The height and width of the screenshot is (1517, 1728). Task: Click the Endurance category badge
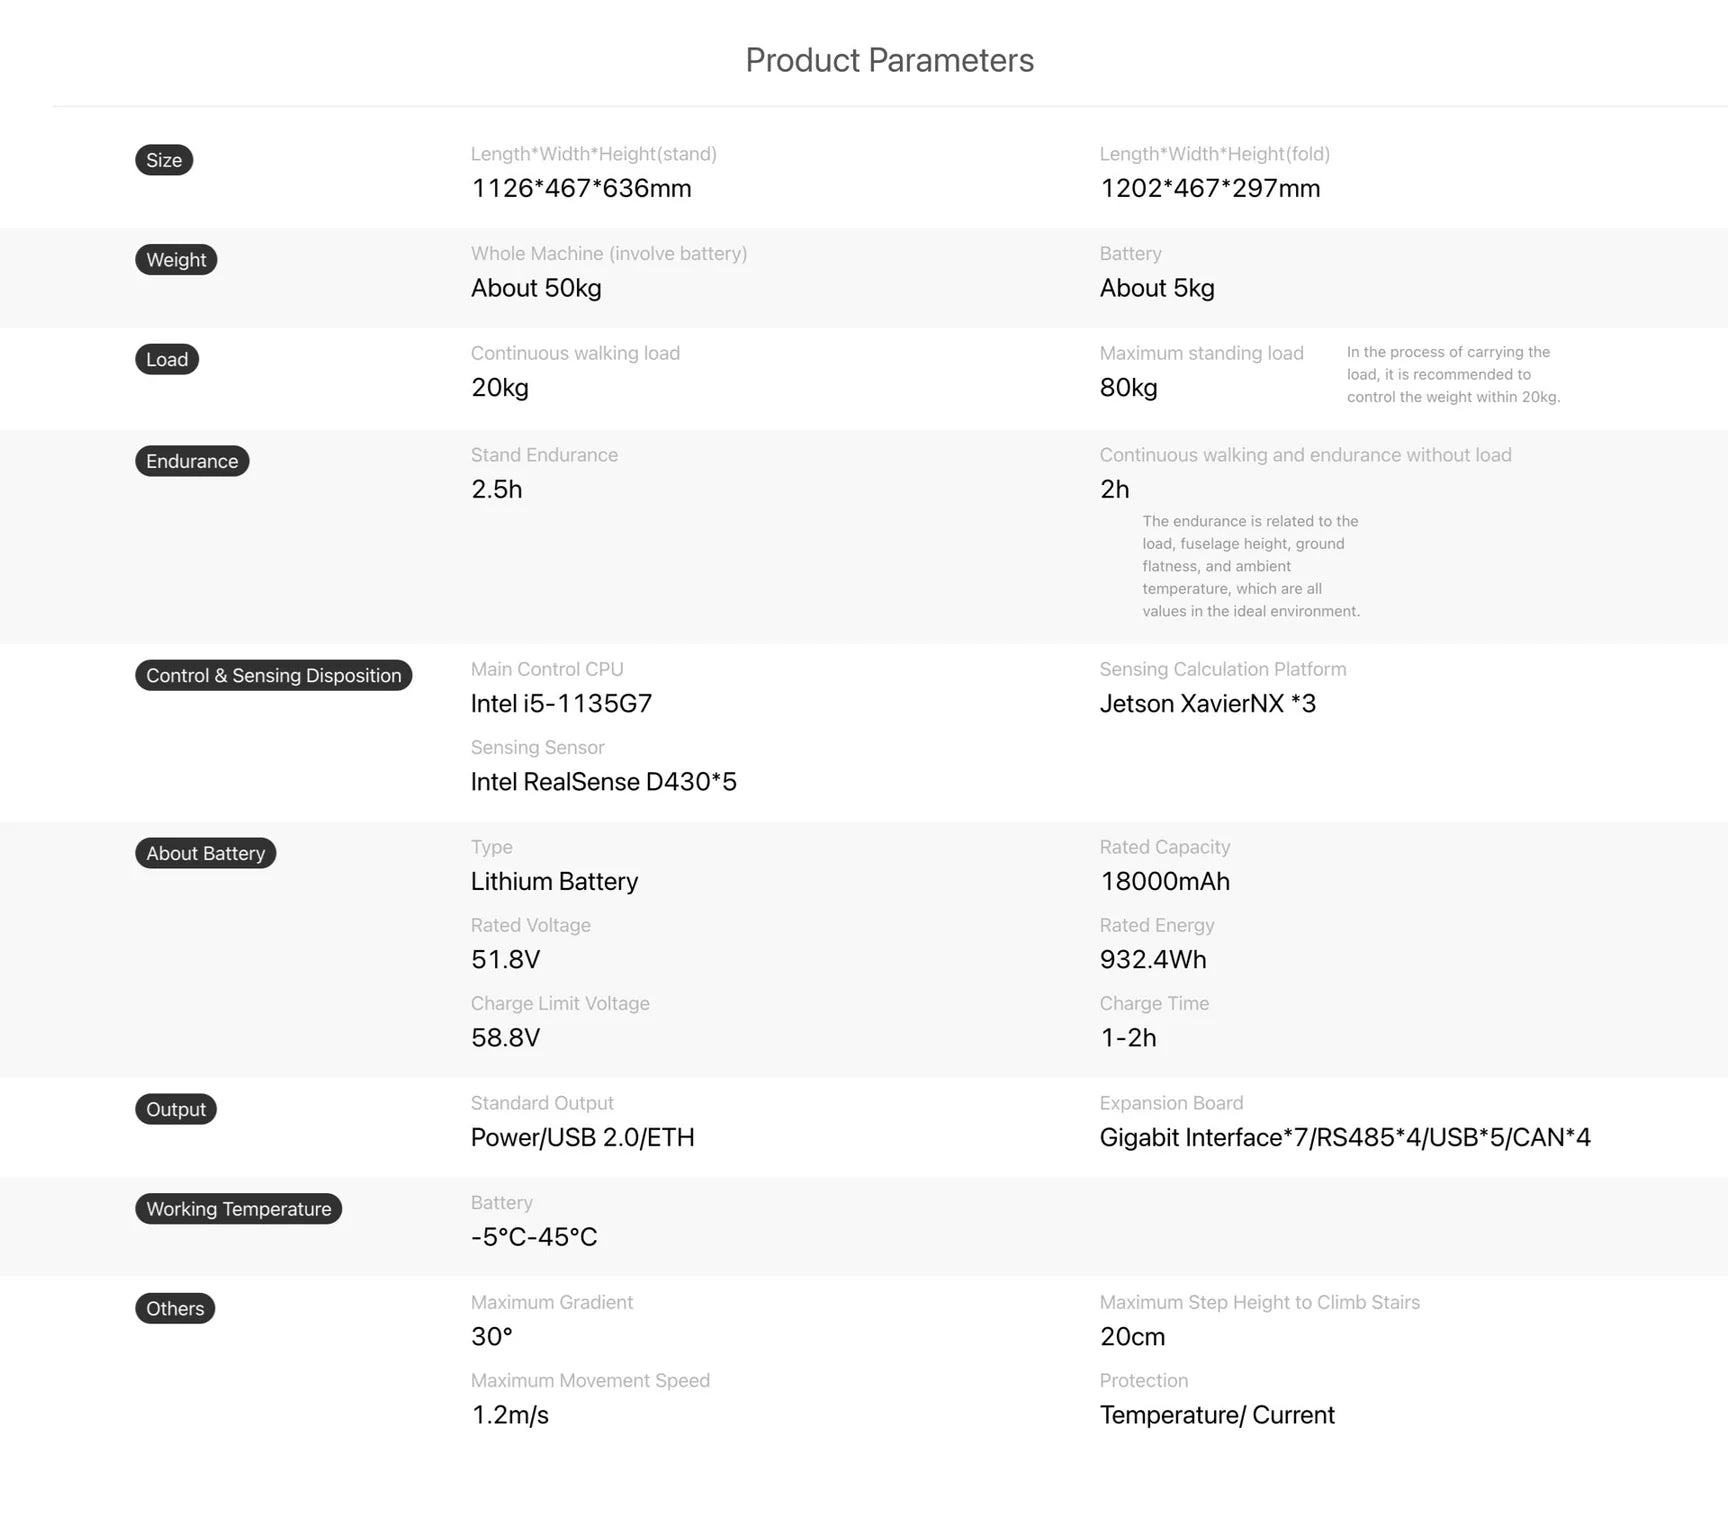tap(192, 461)
